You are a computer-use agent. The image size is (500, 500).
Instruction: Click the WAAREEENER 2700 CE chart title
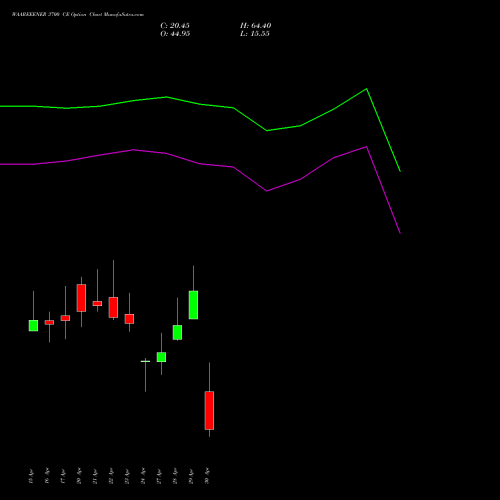pyautogui.click(x=78, y=15)
